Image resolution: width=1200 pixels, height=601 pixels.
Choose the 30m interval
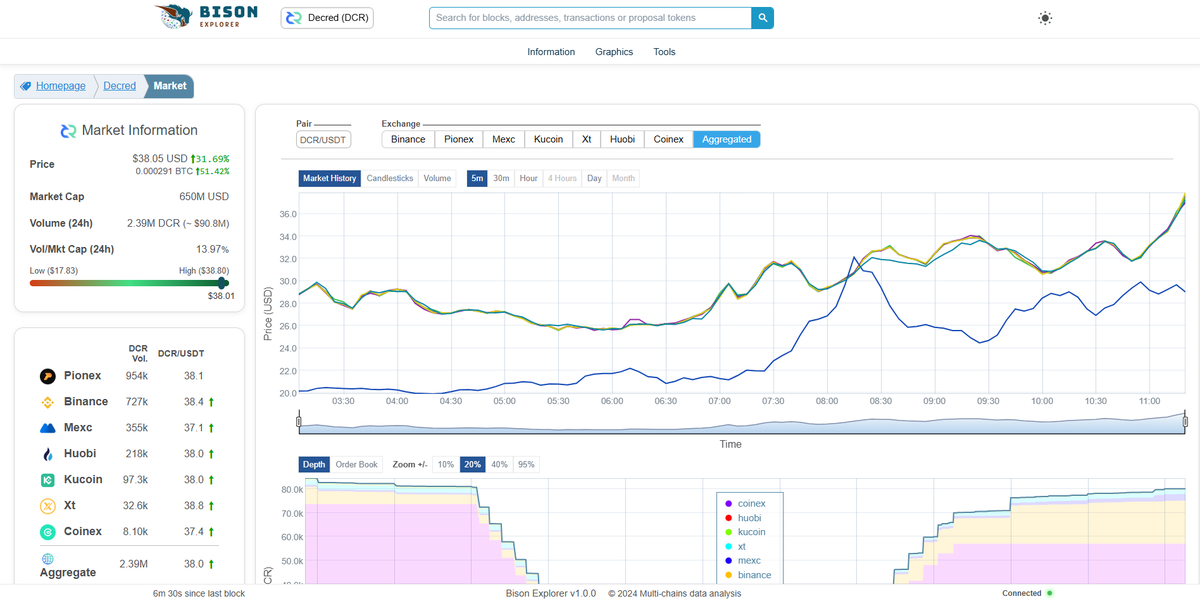pyautogui.click(x=501, y=179)
